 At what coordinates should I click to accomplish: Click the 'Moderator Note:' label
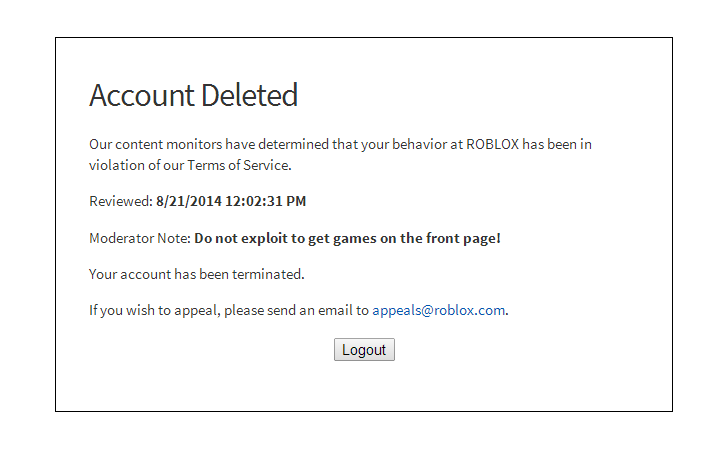(x=140, y=239)
